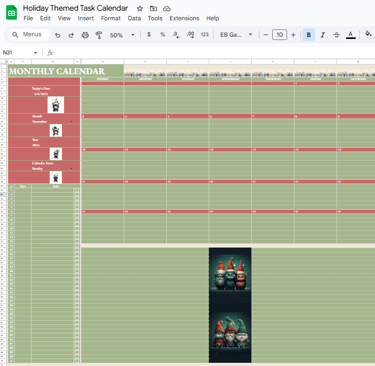Open the File menu
The height and width of the screenshot is (366, 375).
28,18
